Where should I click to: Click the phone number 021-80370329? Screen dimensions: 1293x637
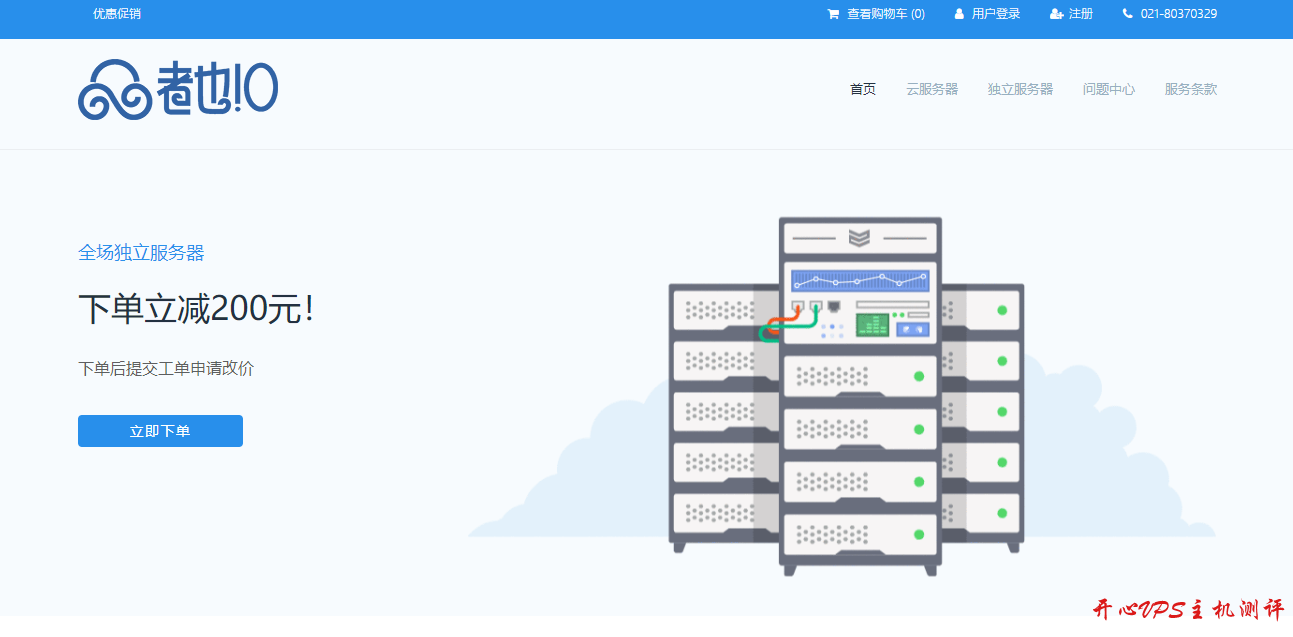click(1178, 14)
